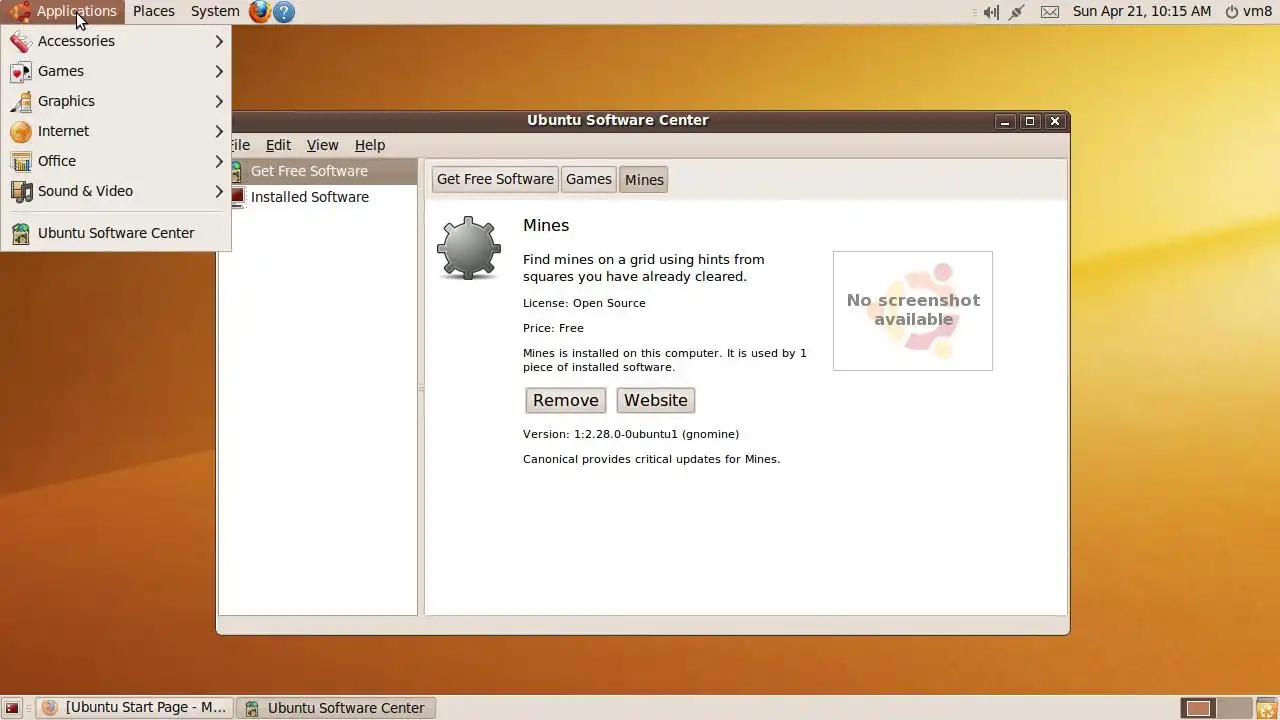The width and height of the screenshot is (1280, 720).
Task: Expand the Internet submenu arrow
Action: pyautogui.click(x=219, y=131)
